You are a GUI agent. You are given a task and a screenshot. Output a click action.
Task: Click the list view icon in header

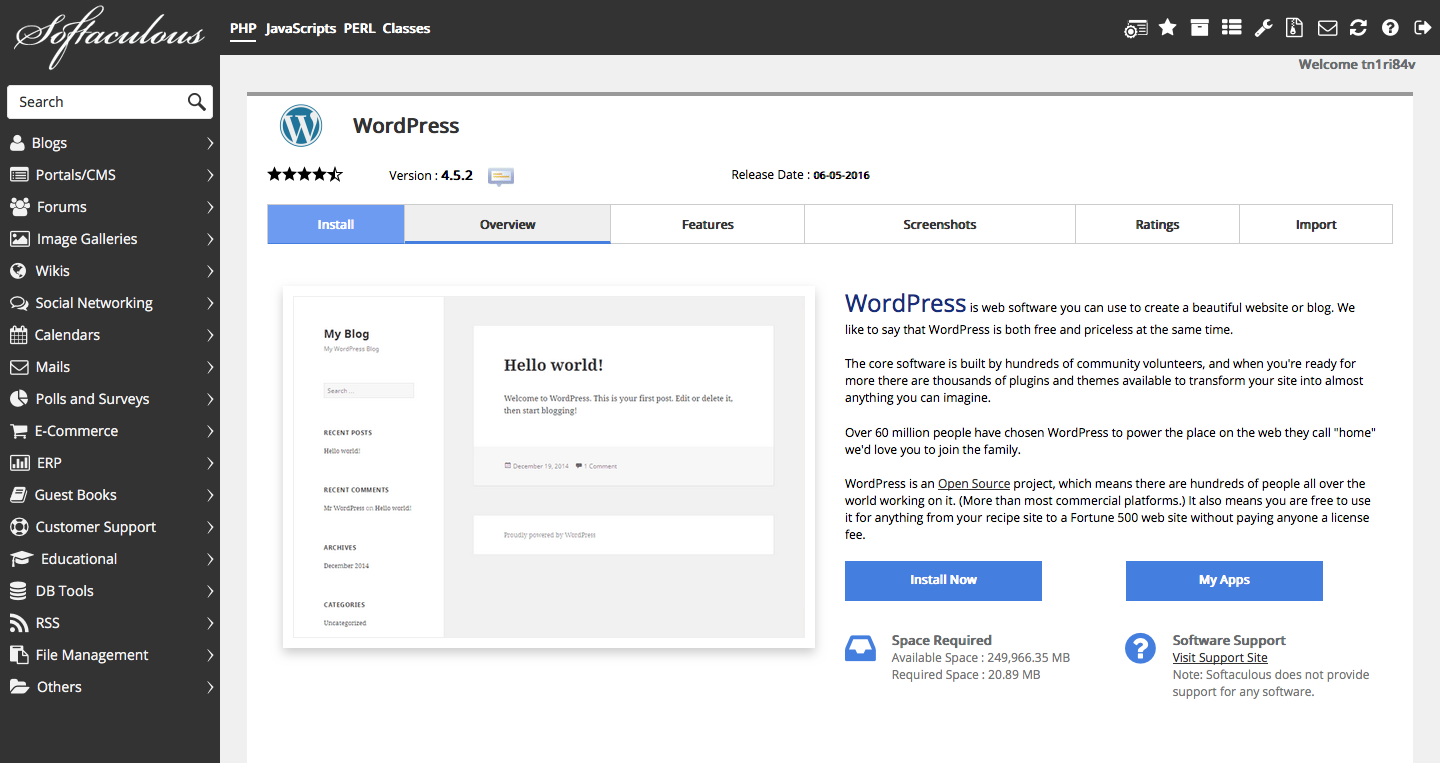1231,28
